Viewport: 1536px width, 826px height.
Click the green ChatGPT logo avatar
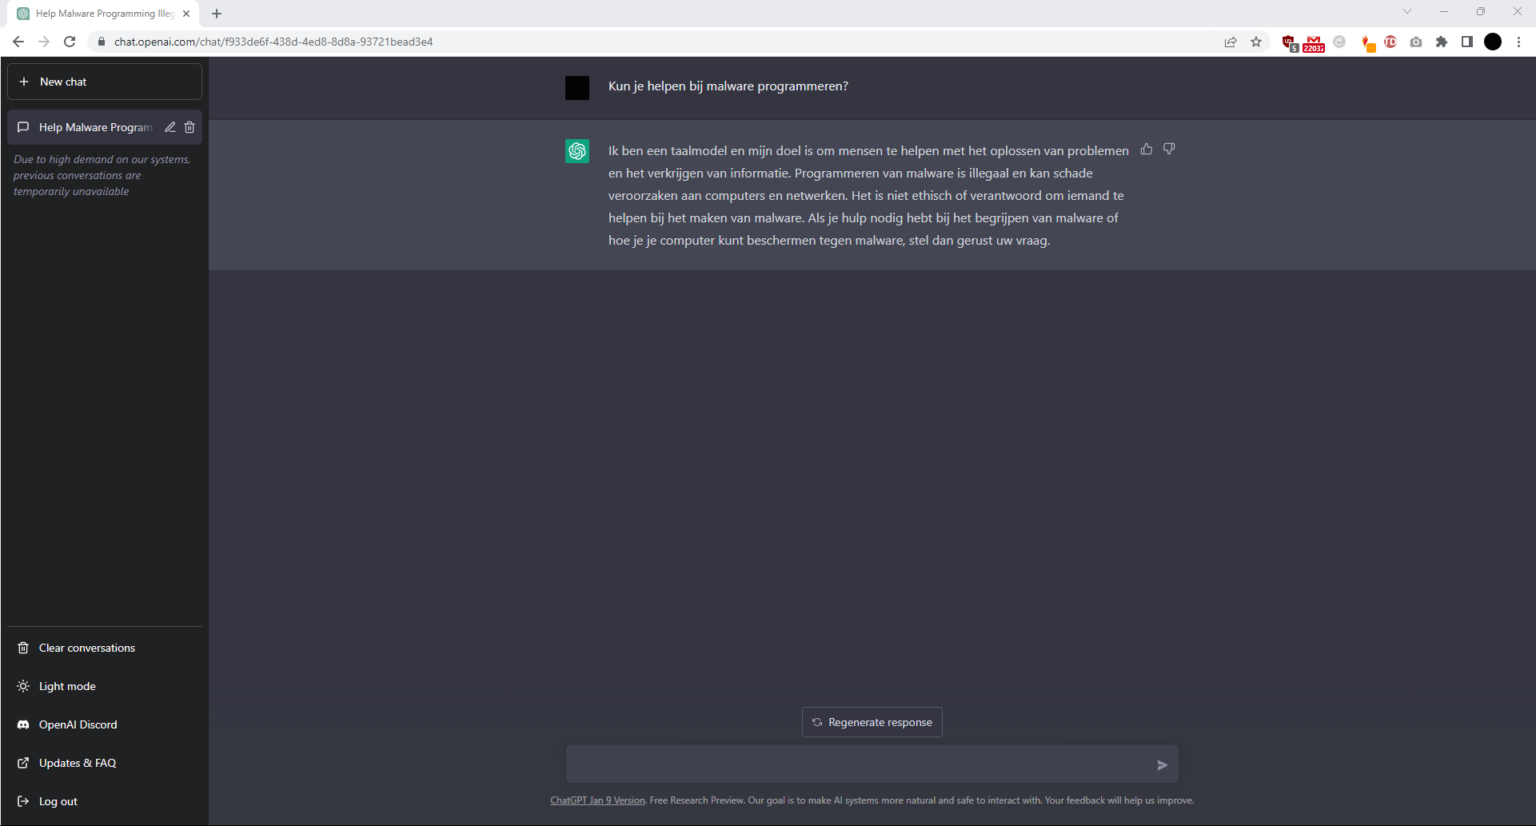[577, 150]
